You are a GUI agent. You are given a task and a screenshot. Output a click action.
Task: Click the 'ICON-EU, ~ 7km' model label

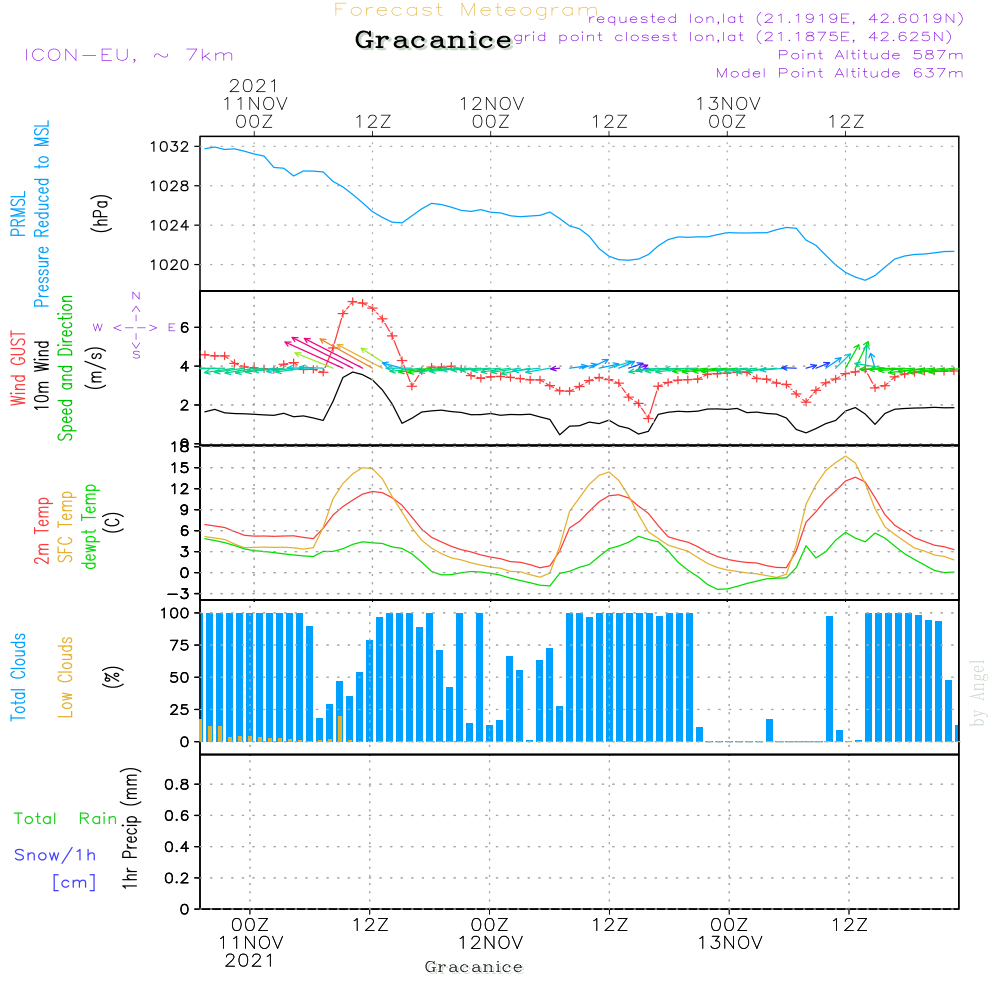[129, 55]
